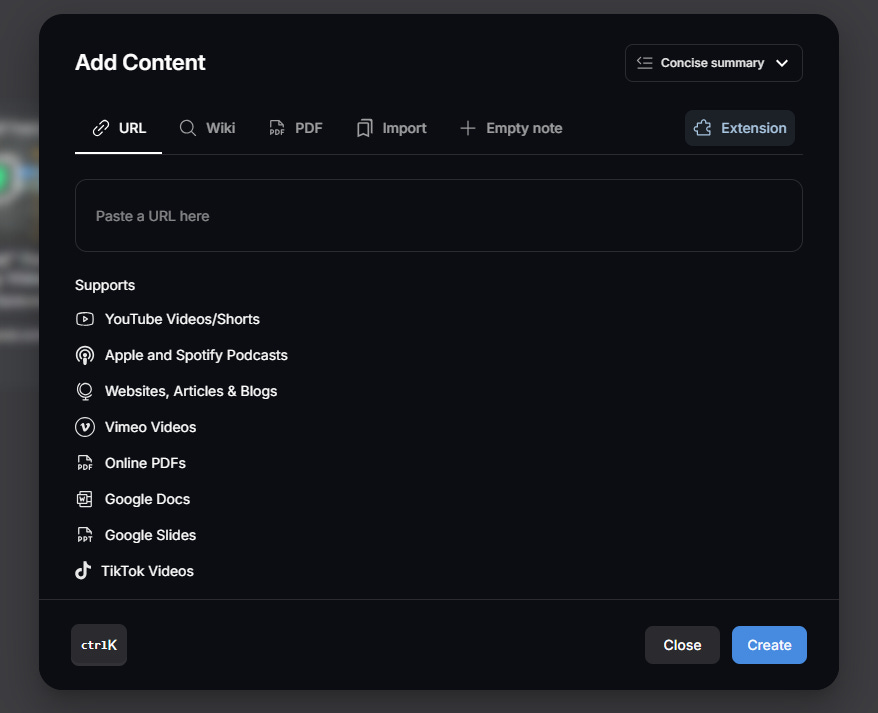This screenshot has height=713, width=878.
Task: Click the TikTok logo icon
Action: tap(83, 571)
